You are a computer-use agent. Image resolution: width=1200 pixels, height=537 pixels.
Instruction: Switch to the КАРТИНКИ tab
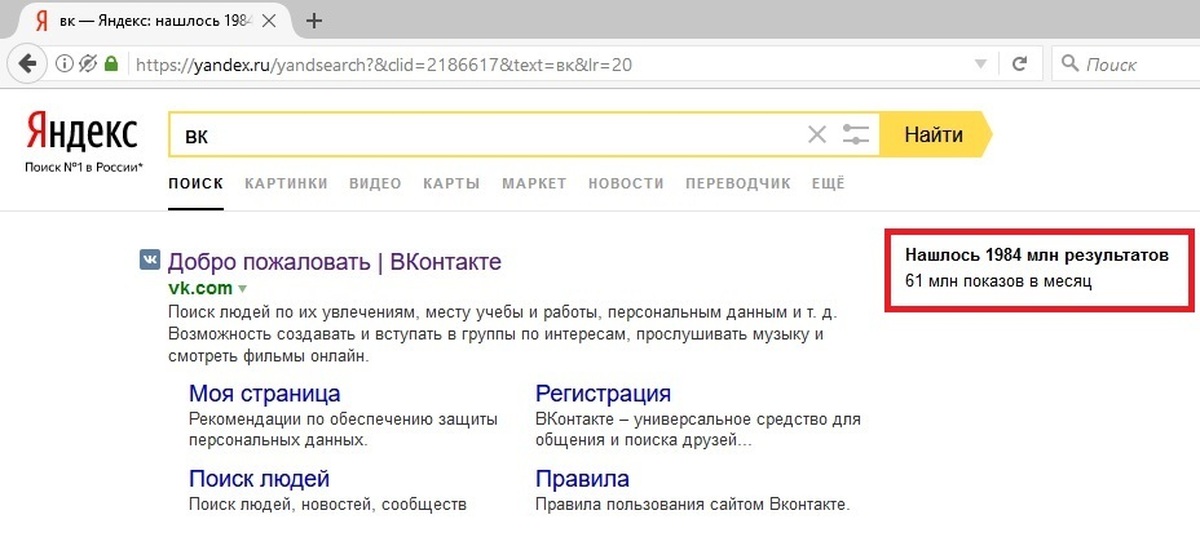point(286,183)
